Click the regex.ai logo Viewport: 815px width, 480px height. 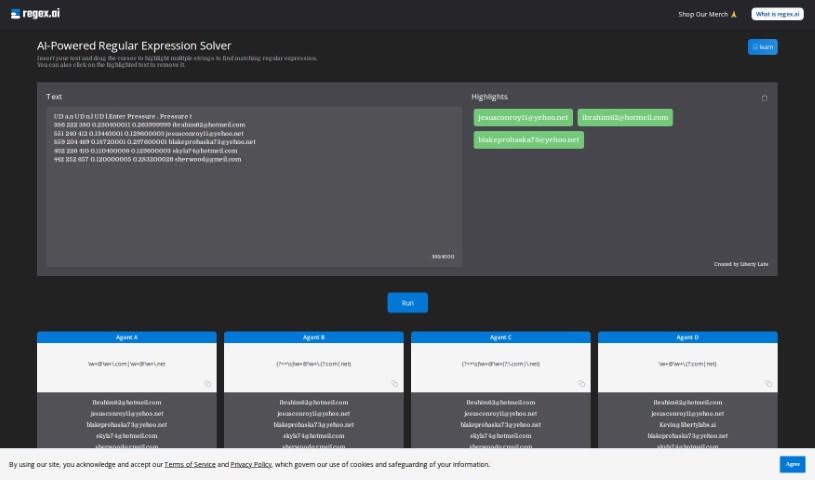pos(35,14)
